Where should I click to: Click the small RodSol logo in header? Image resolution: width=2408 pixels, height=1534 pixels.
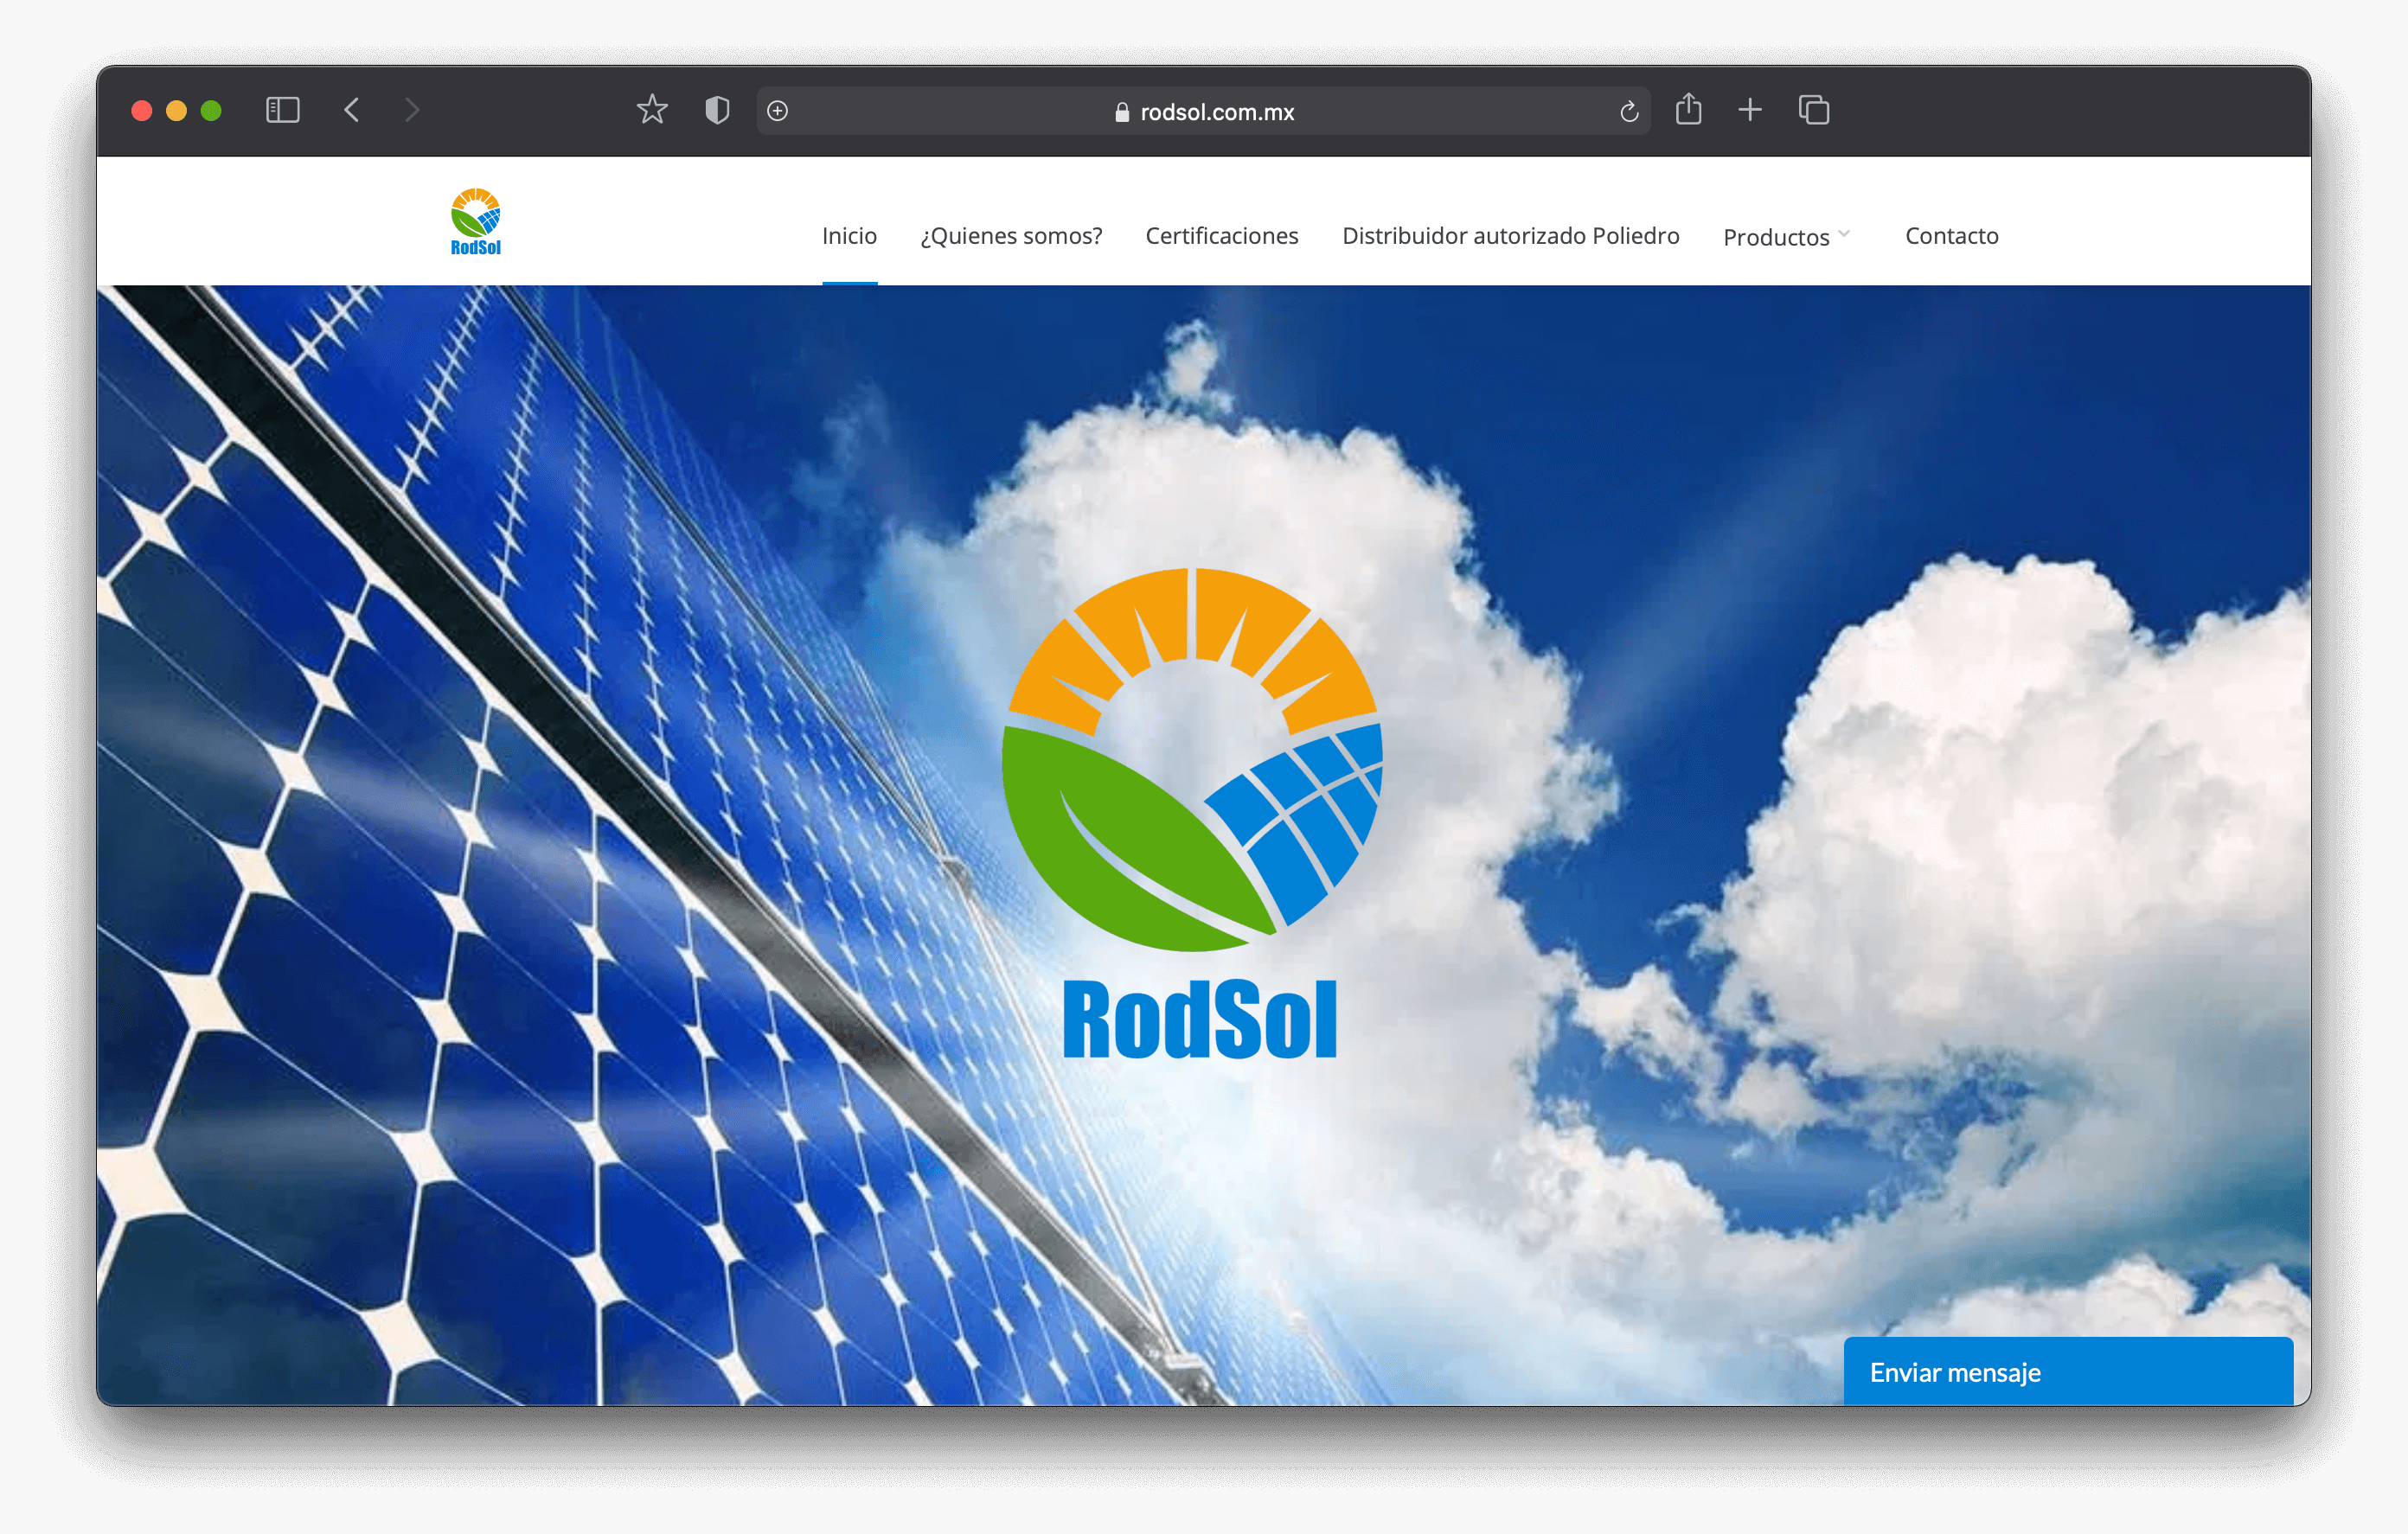point(476,222)
